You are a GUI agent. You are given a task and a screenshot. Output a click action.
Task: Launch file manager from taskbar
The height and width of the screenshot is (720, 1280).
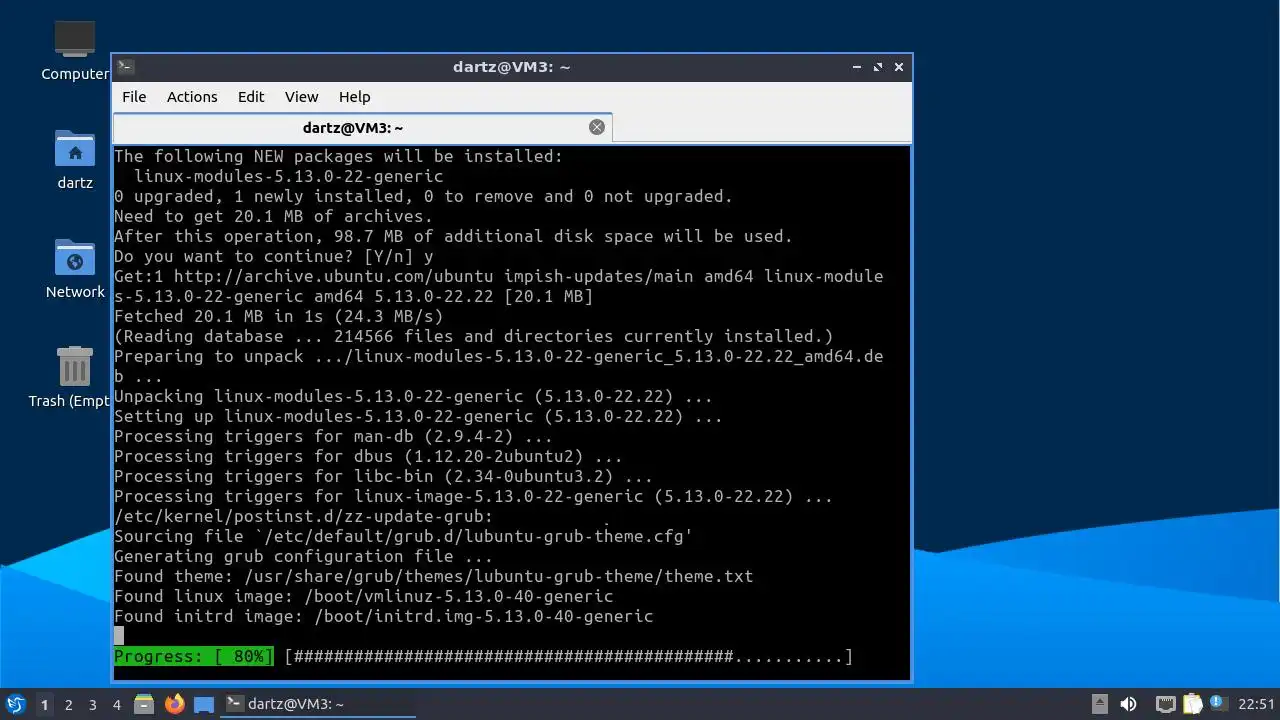(144, 704)
